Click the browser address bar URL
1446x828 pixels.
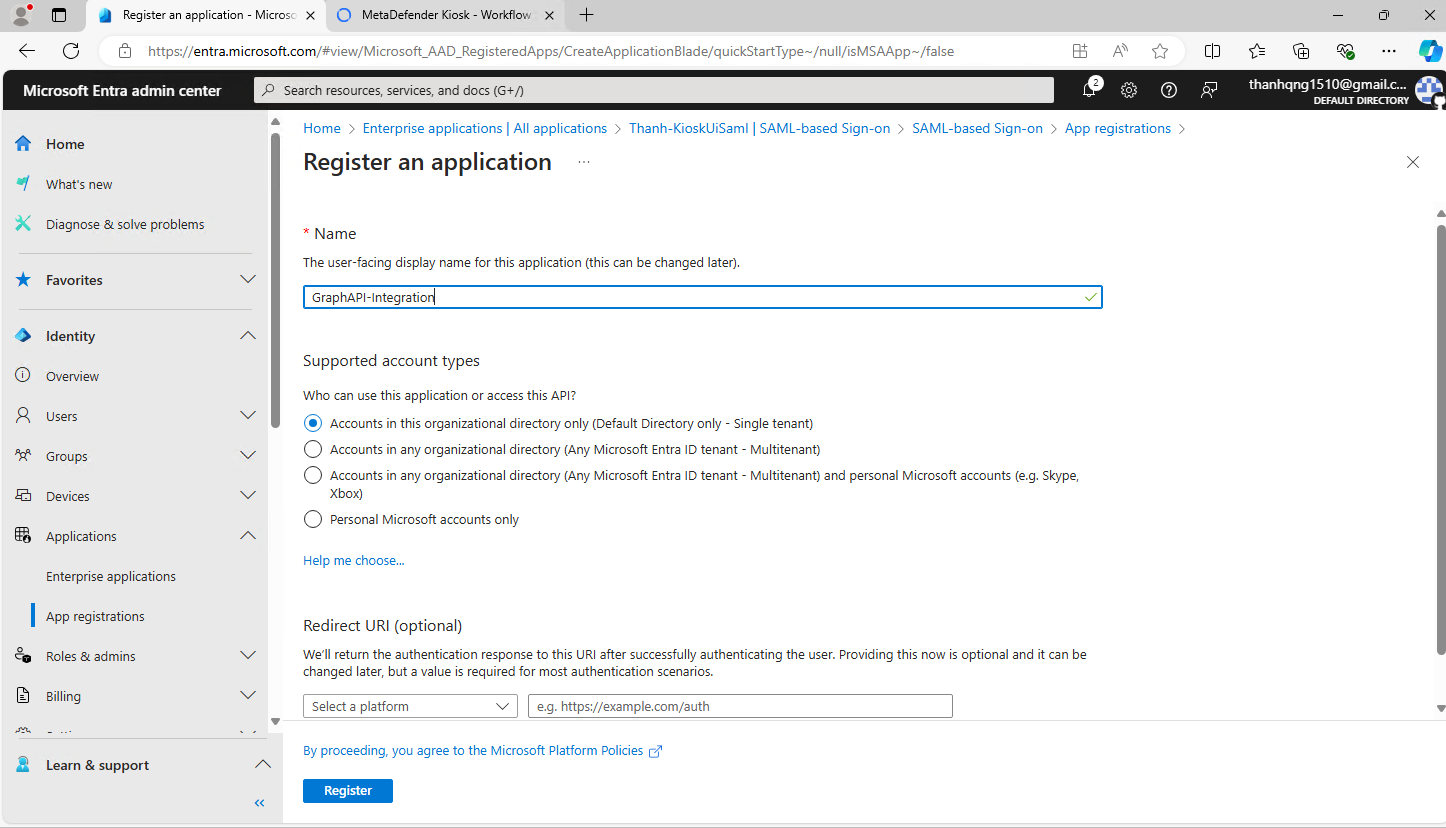[551, 51]
